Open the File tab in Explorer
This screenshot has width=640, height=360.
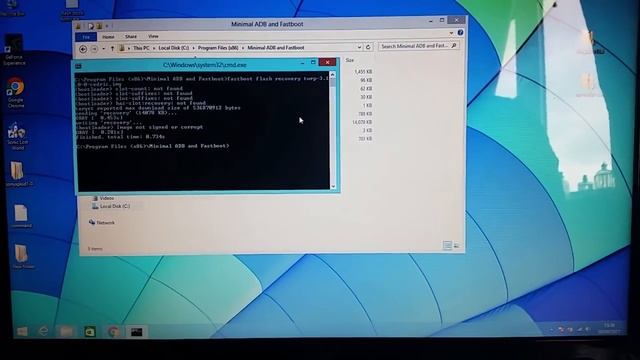point(86,37)
